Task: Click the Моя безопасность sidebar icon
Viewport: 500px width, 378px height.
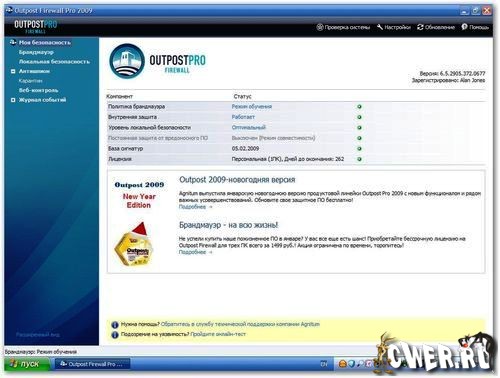Action: (13, 42)
